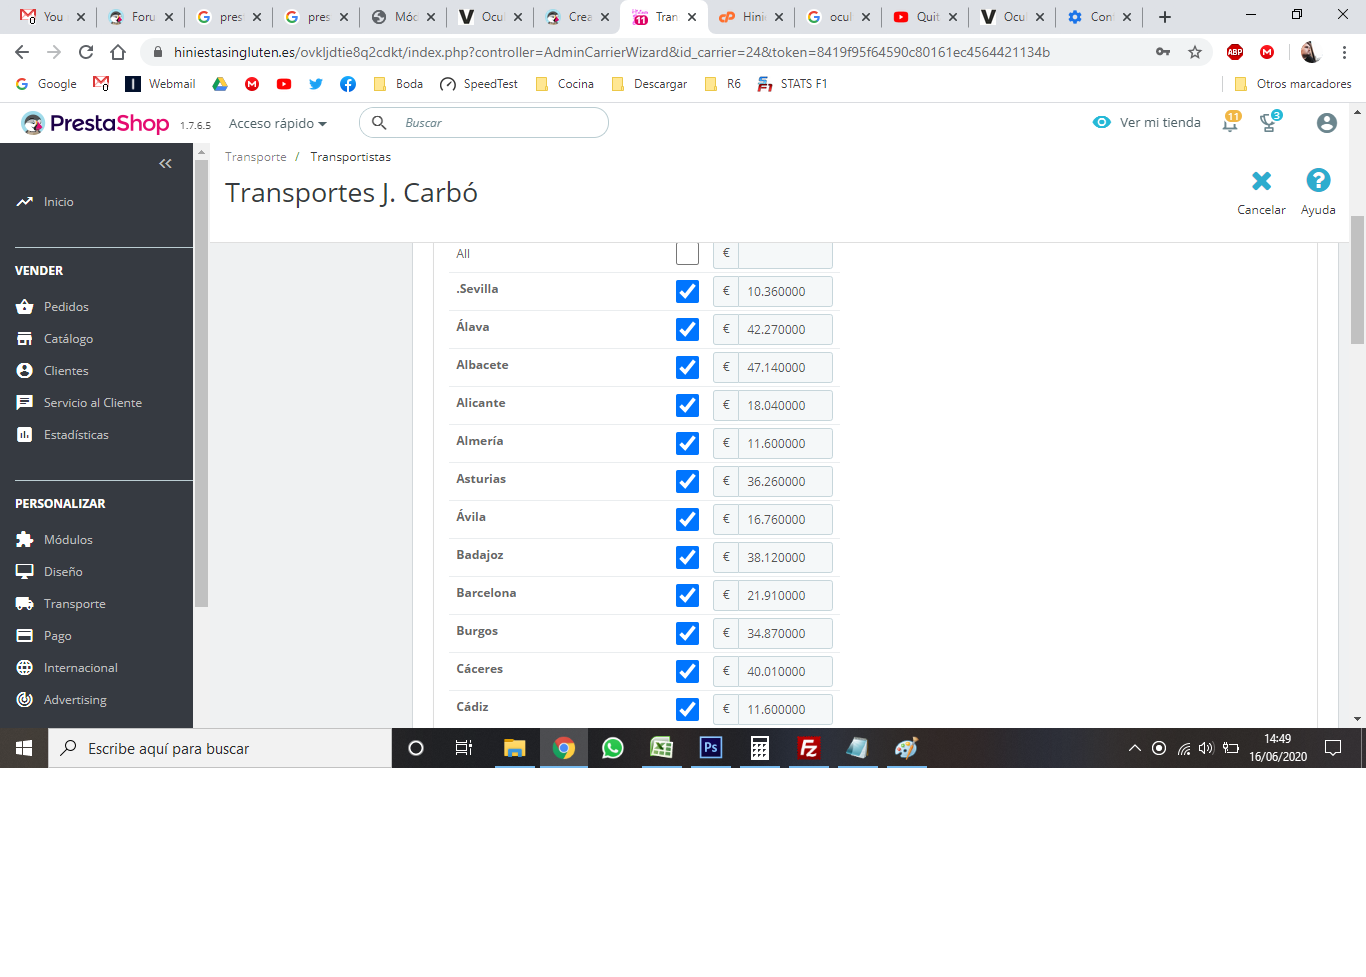
Task: Uncheck the Álava checkbox
Action: 687,329
